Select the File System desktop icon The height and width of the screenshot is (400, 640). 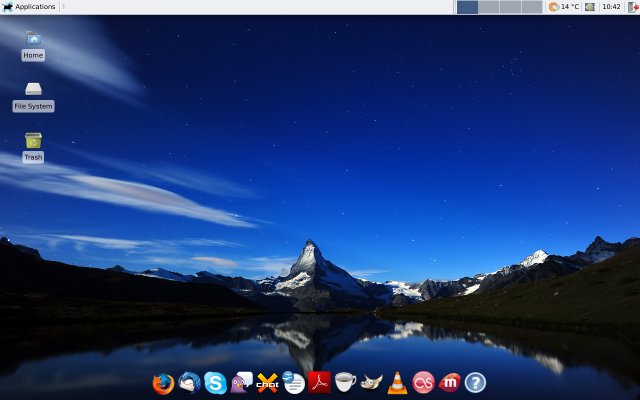pyautogui.click(x=33, y=89)
